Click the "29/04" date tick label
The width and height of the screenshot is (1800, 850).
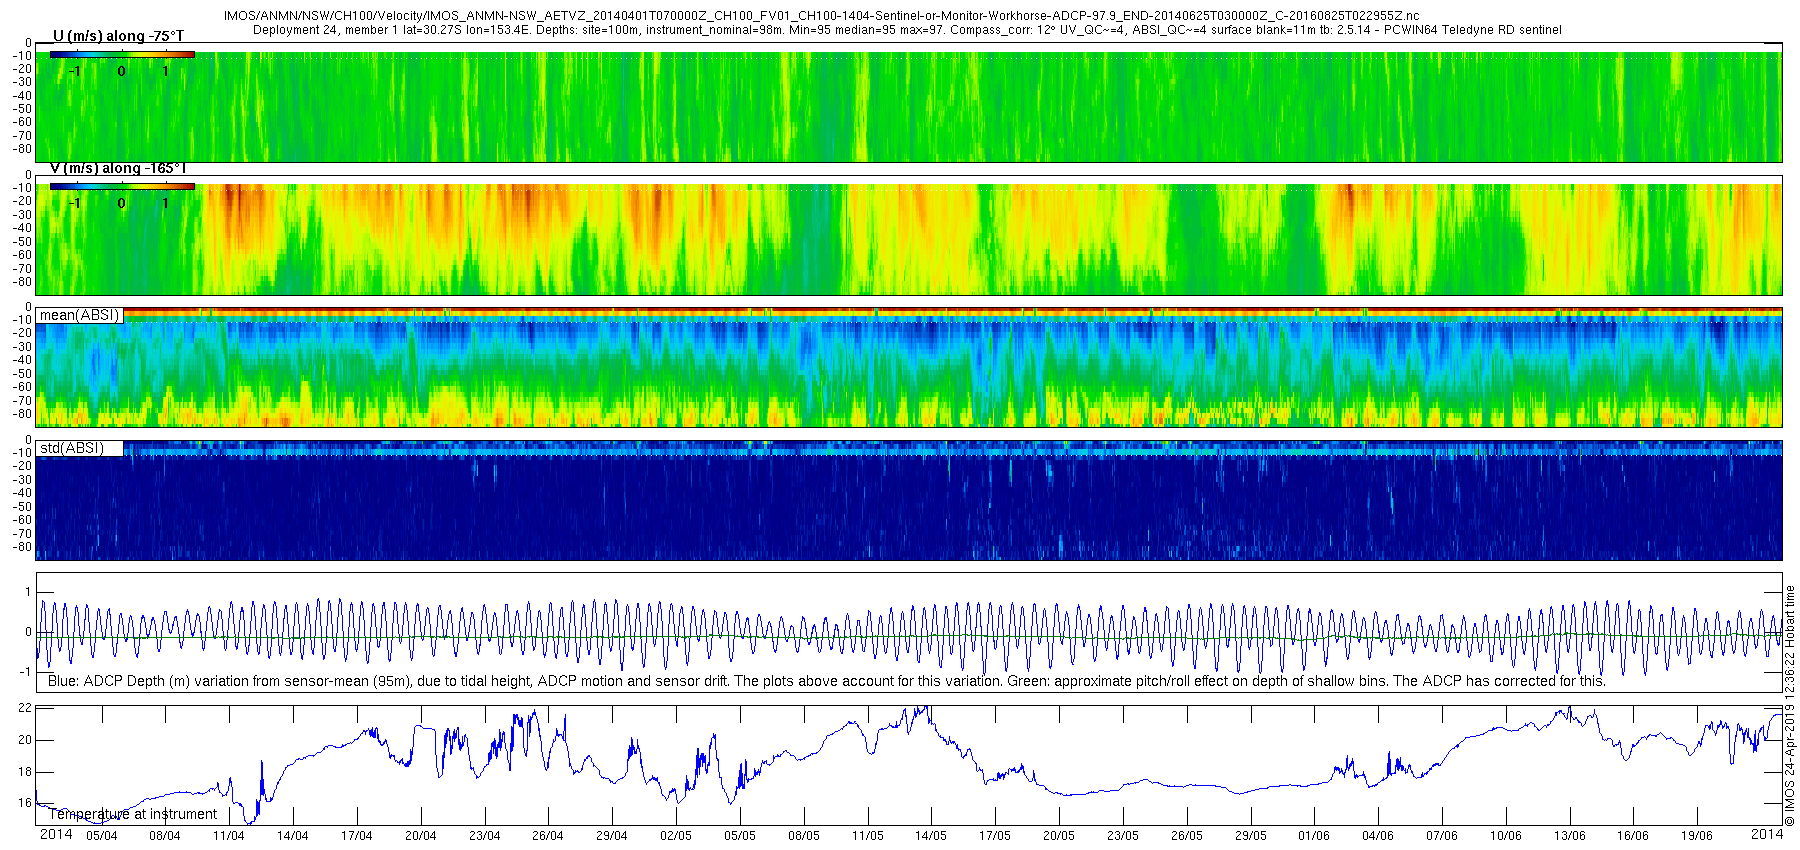click(612, 836)
